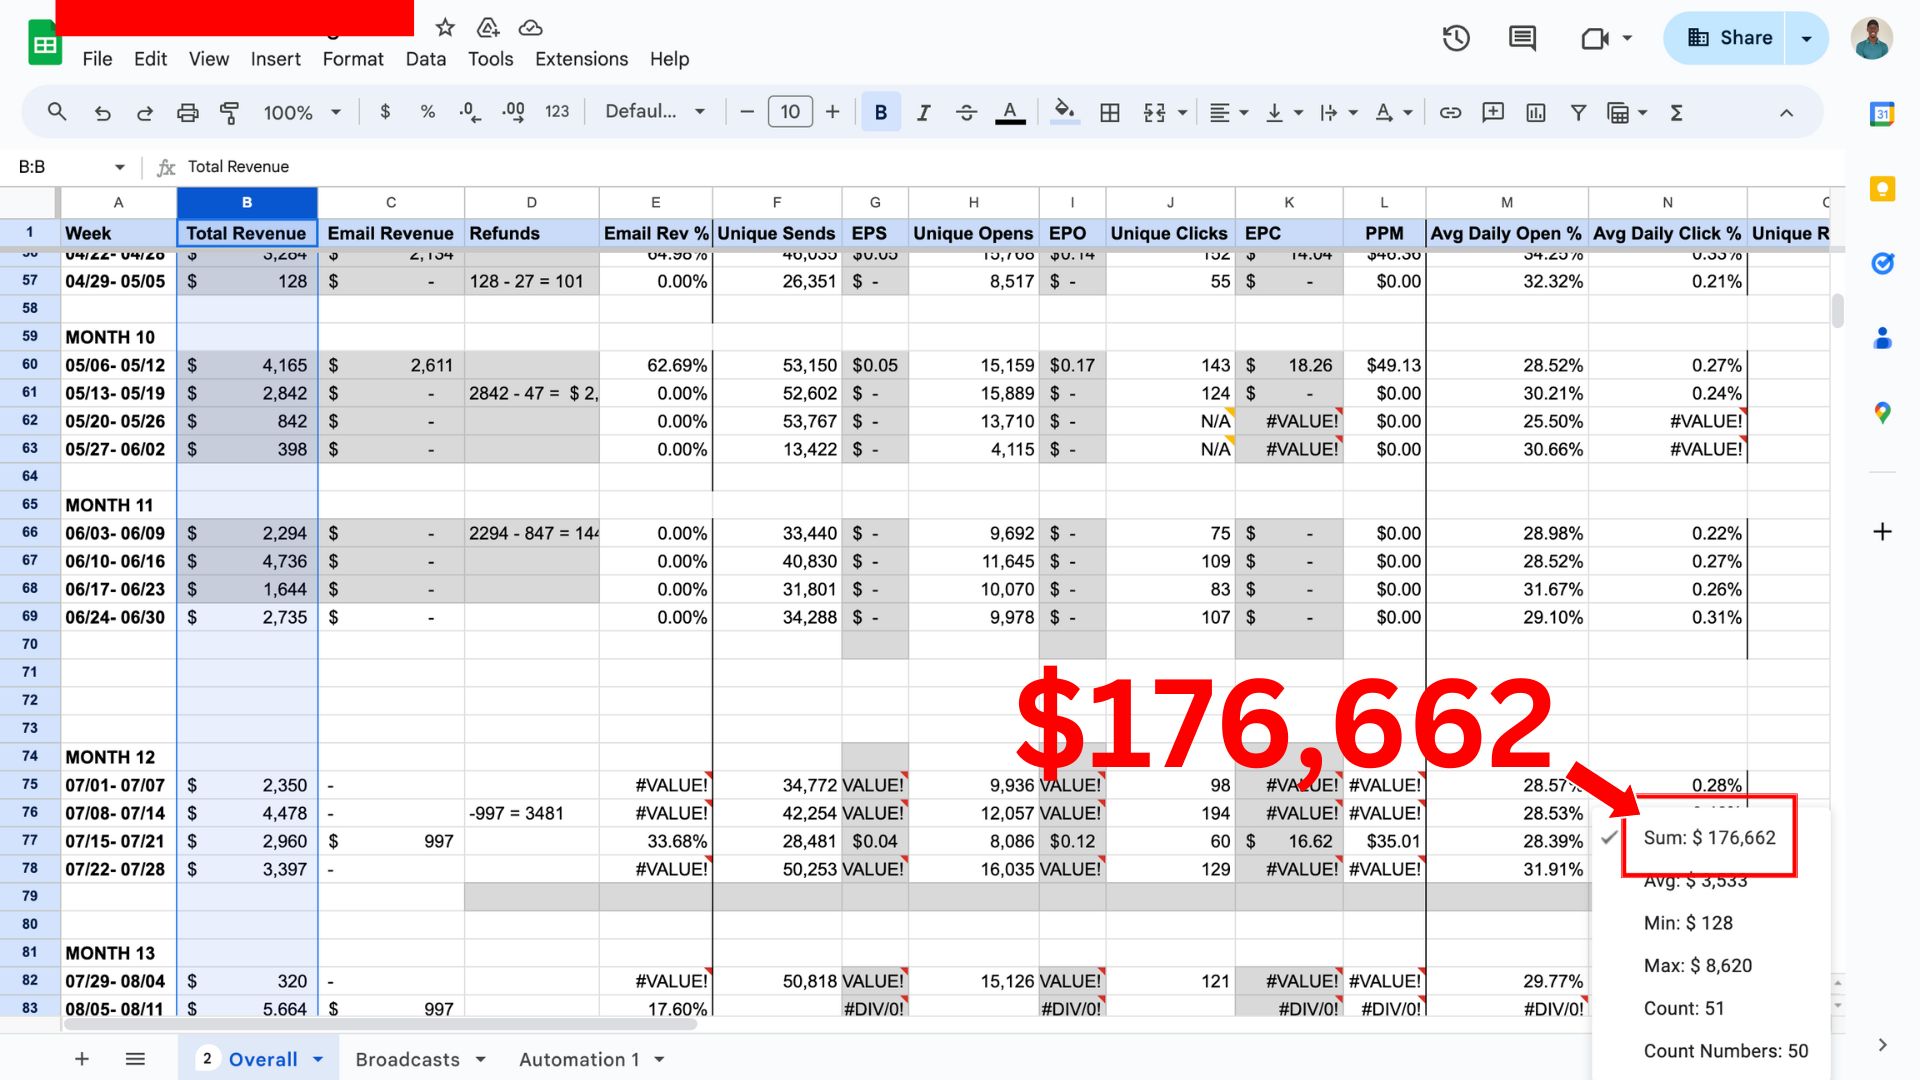Screen dimensions: 1920x1080
Task: Open Google Keep side panel
Action: tap(1882, 189)
